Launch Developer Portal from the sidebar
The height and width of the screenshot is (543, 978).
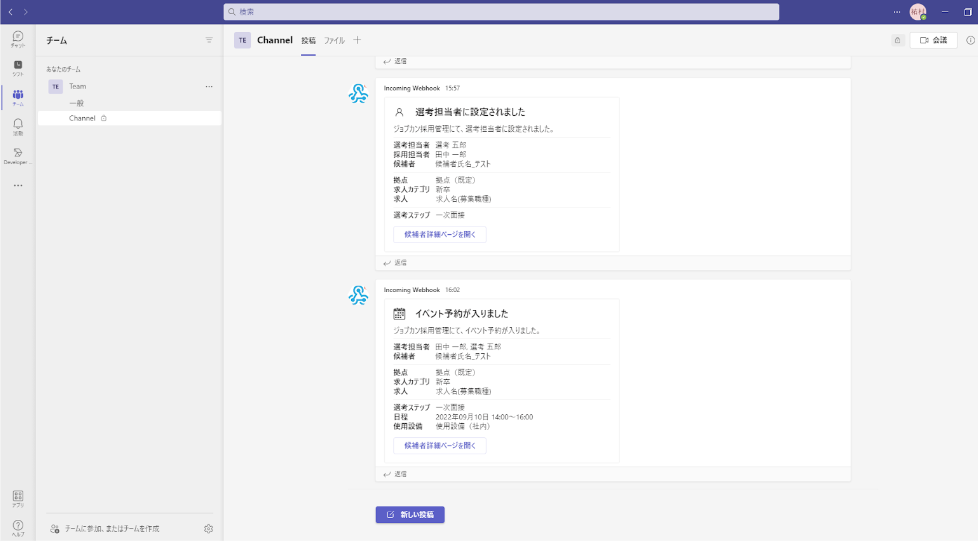click(17, 155)
